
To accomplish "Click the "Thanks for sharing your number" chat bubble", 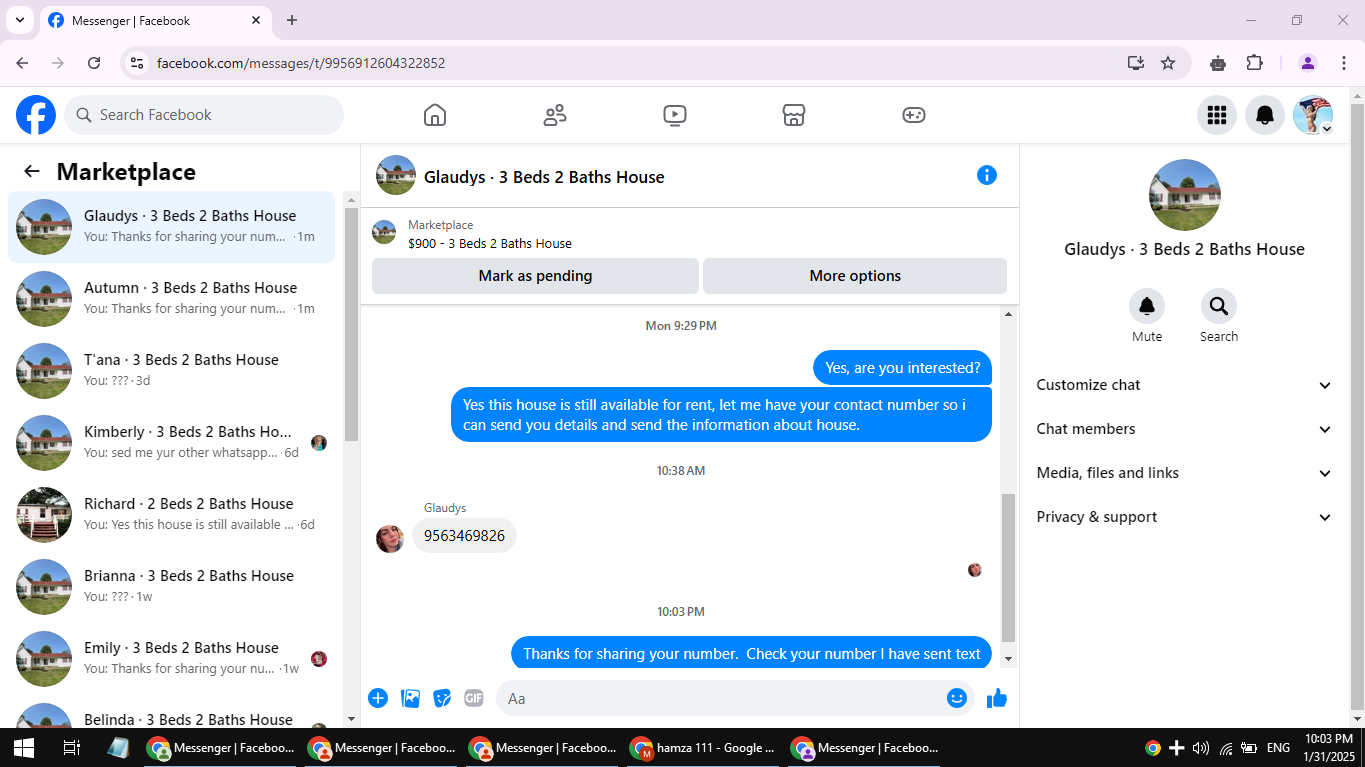I will click(752, 654).
